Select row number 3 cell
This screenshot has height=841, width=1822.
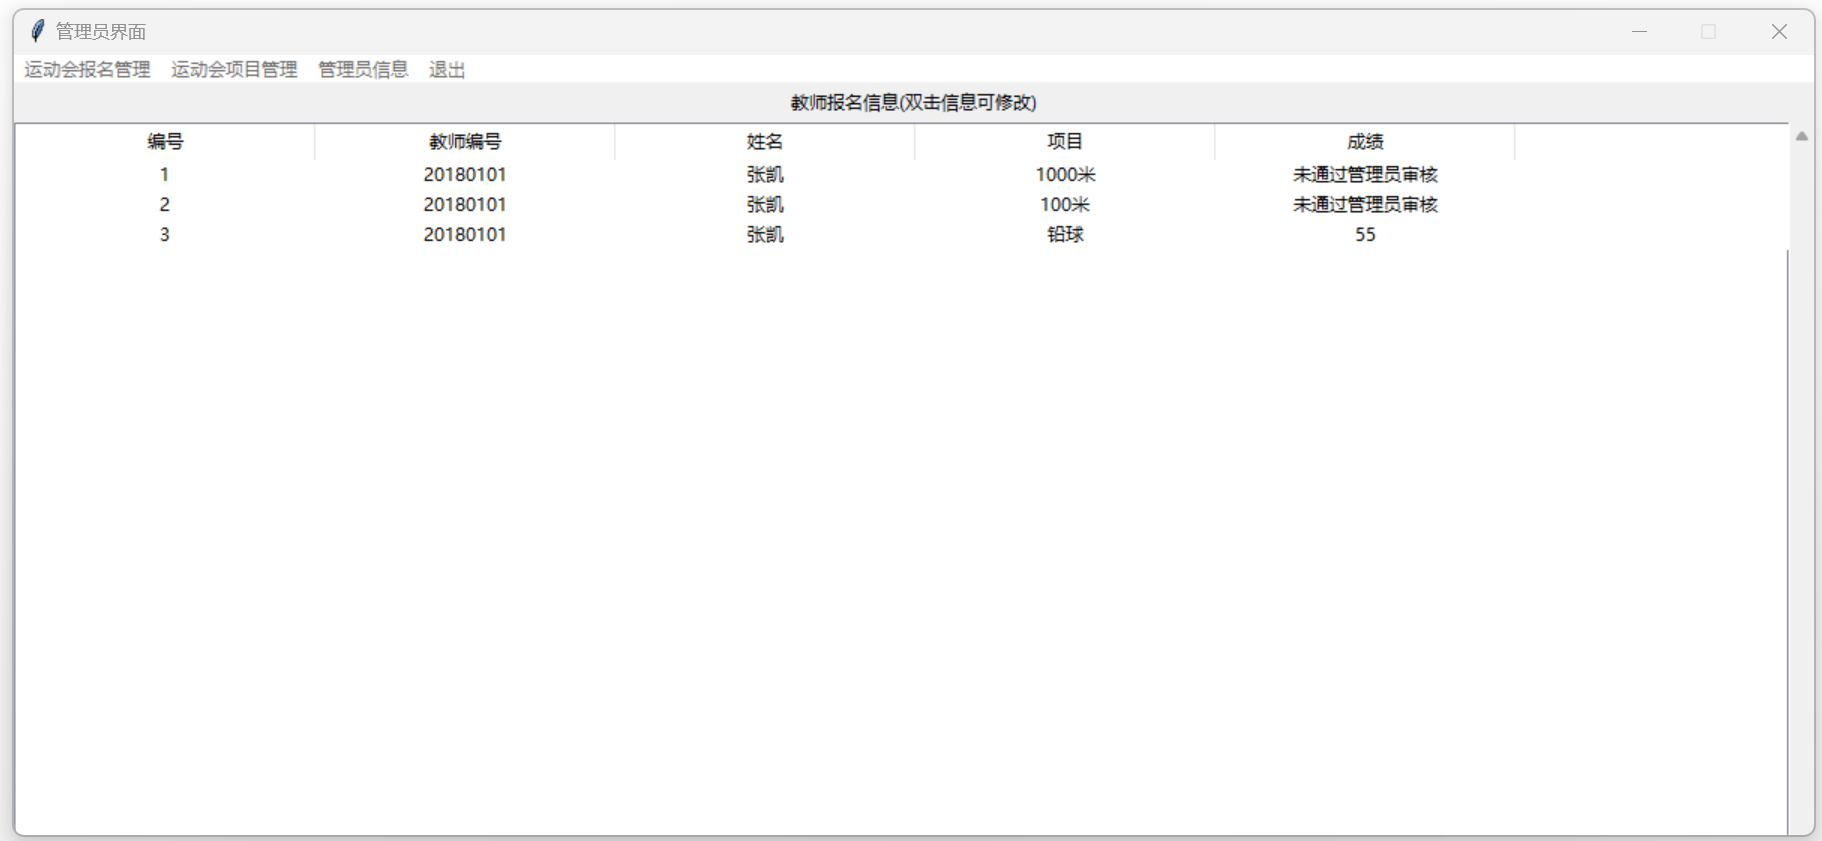pyautogui.click(x=165, y=234)
